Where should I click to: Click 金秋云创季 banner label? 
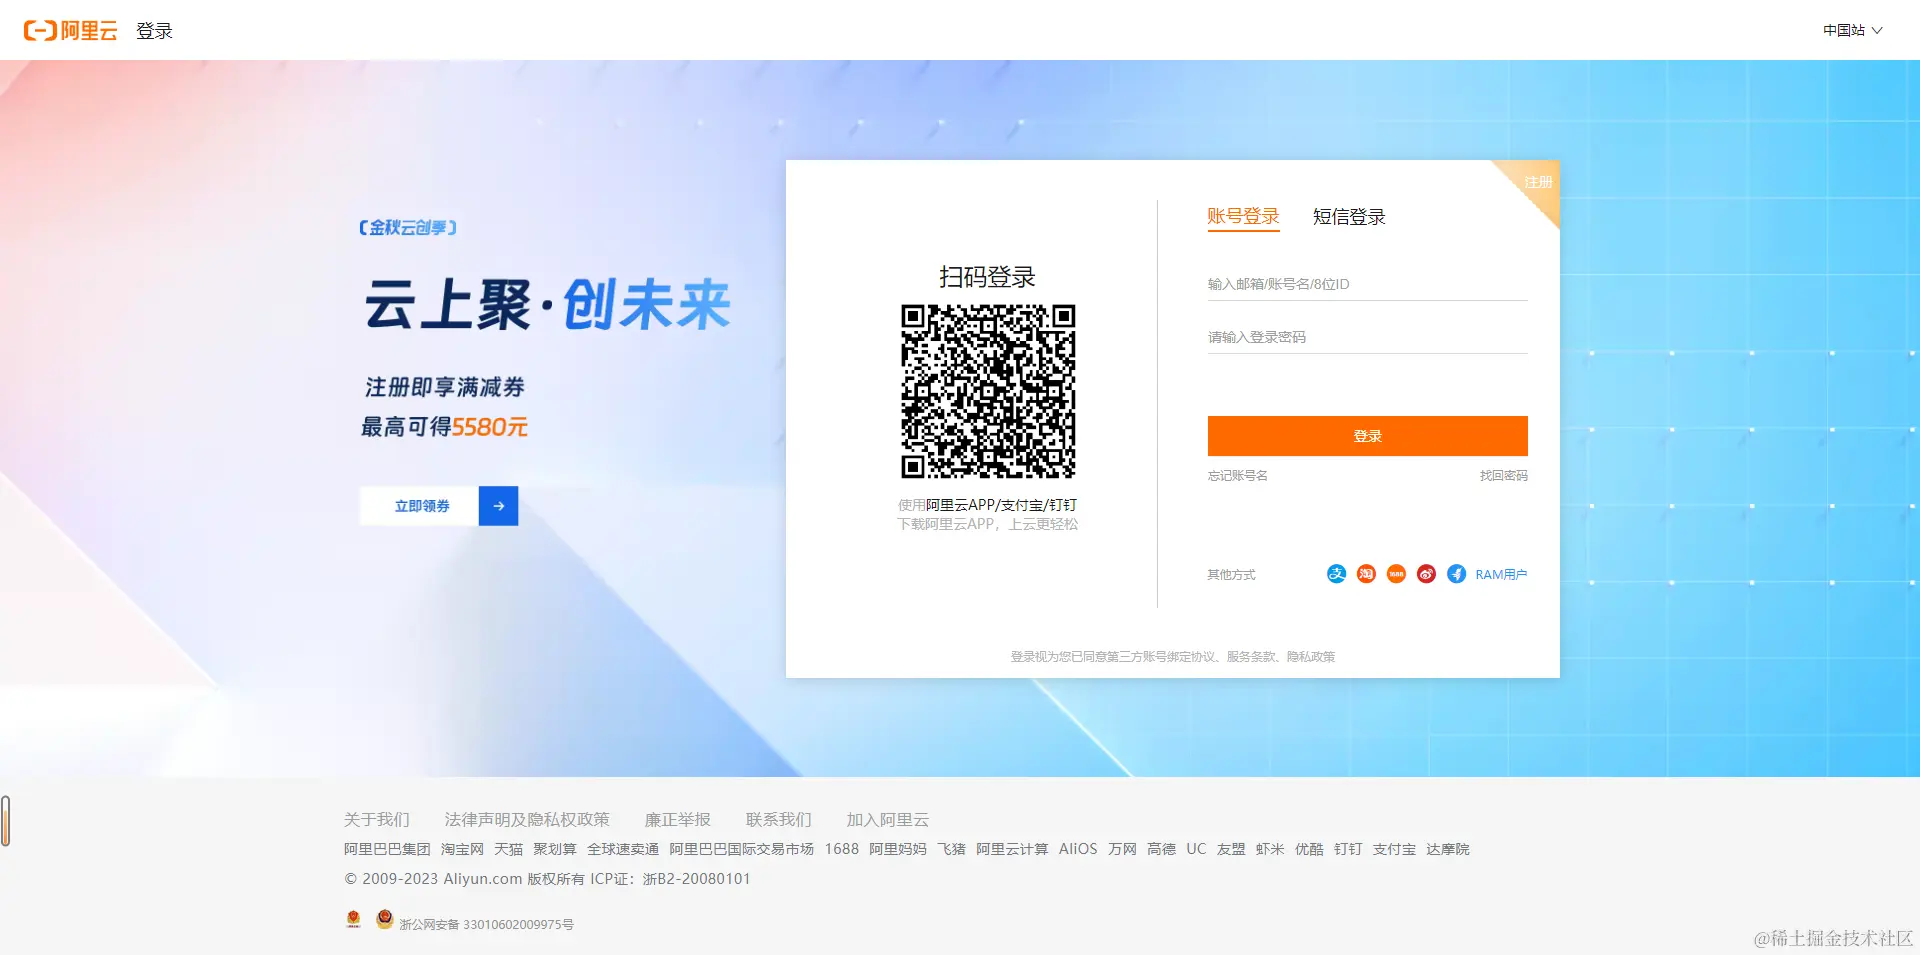pos(408,228)
